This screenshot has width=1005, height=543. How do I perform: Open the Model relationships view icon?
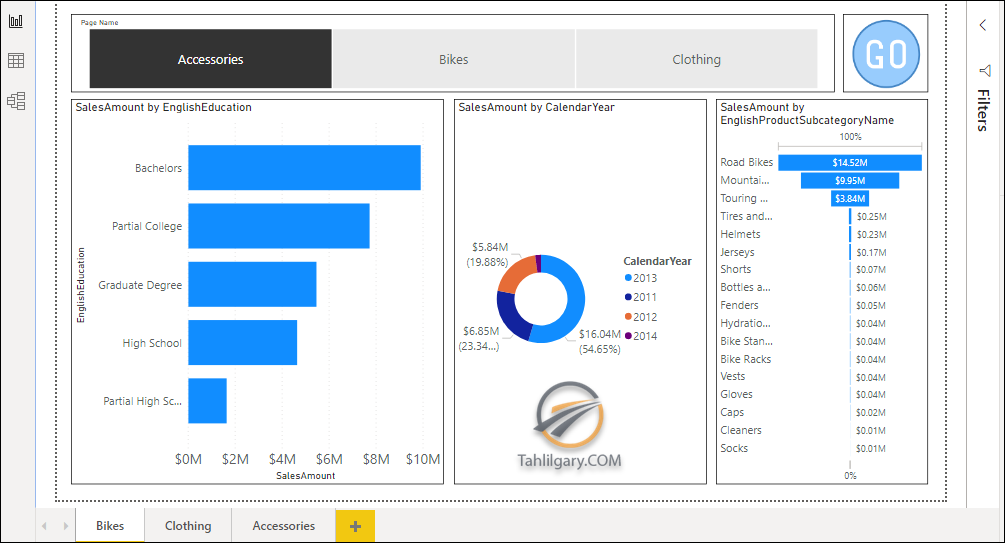click(16, 101)
